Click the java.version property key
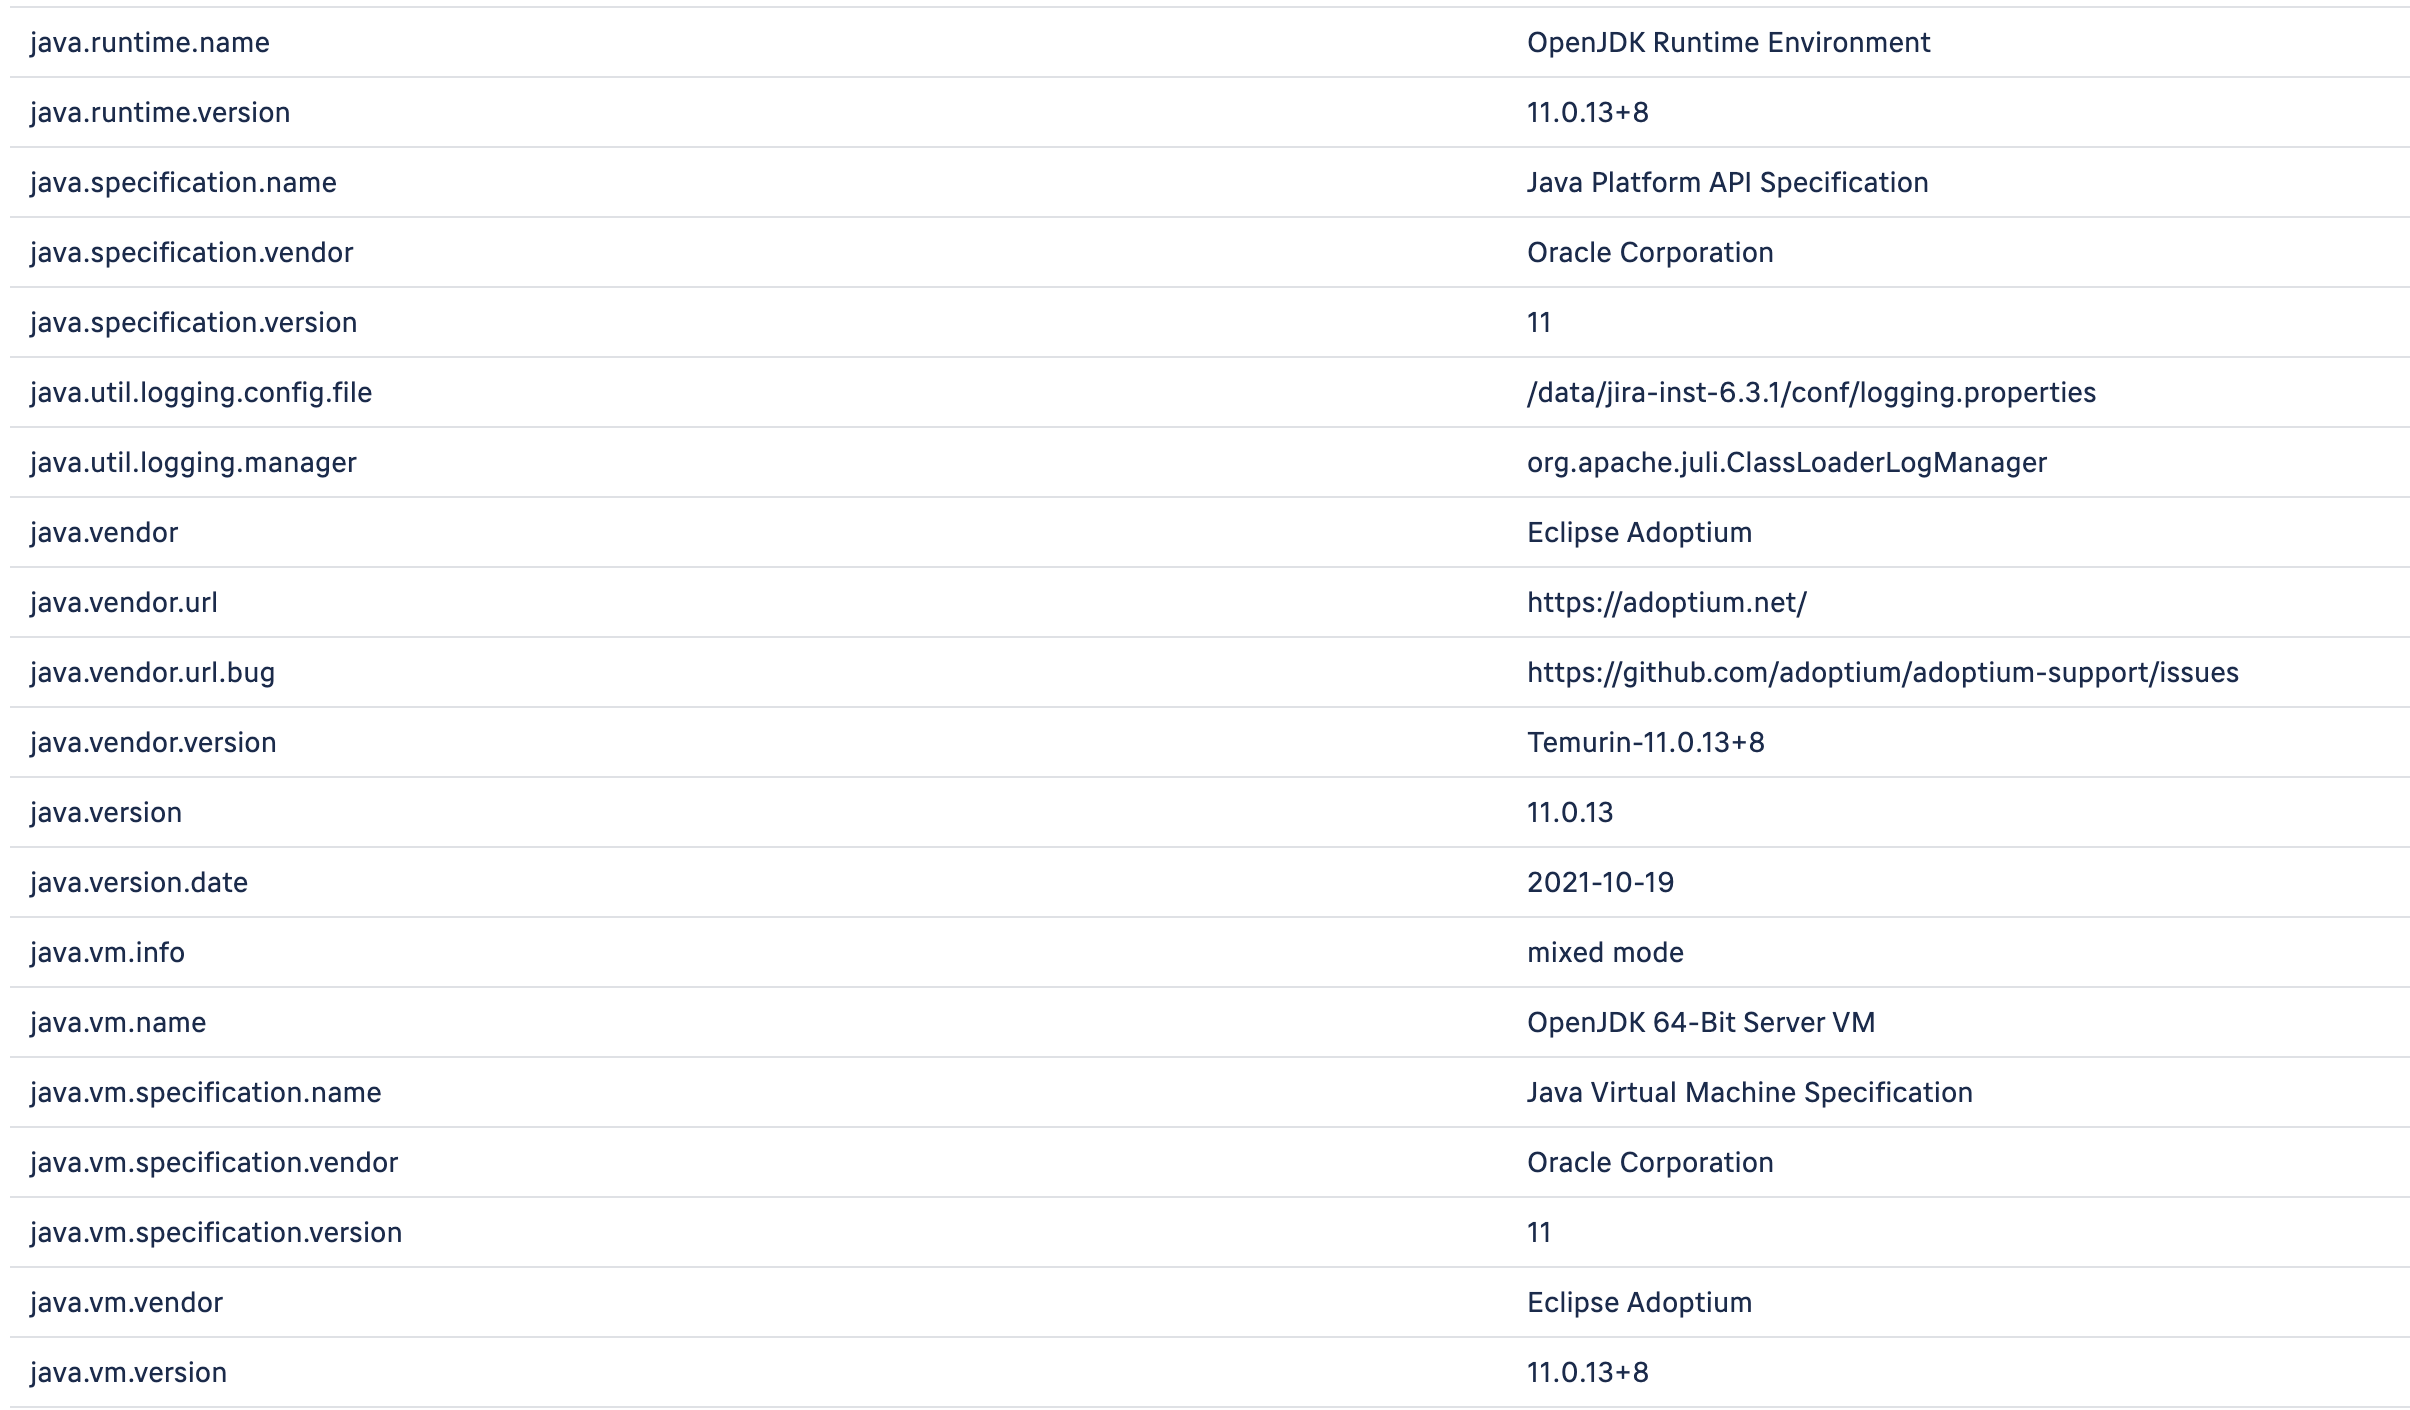Screen dimensions: 2410x1410 (x=106, y=813)
